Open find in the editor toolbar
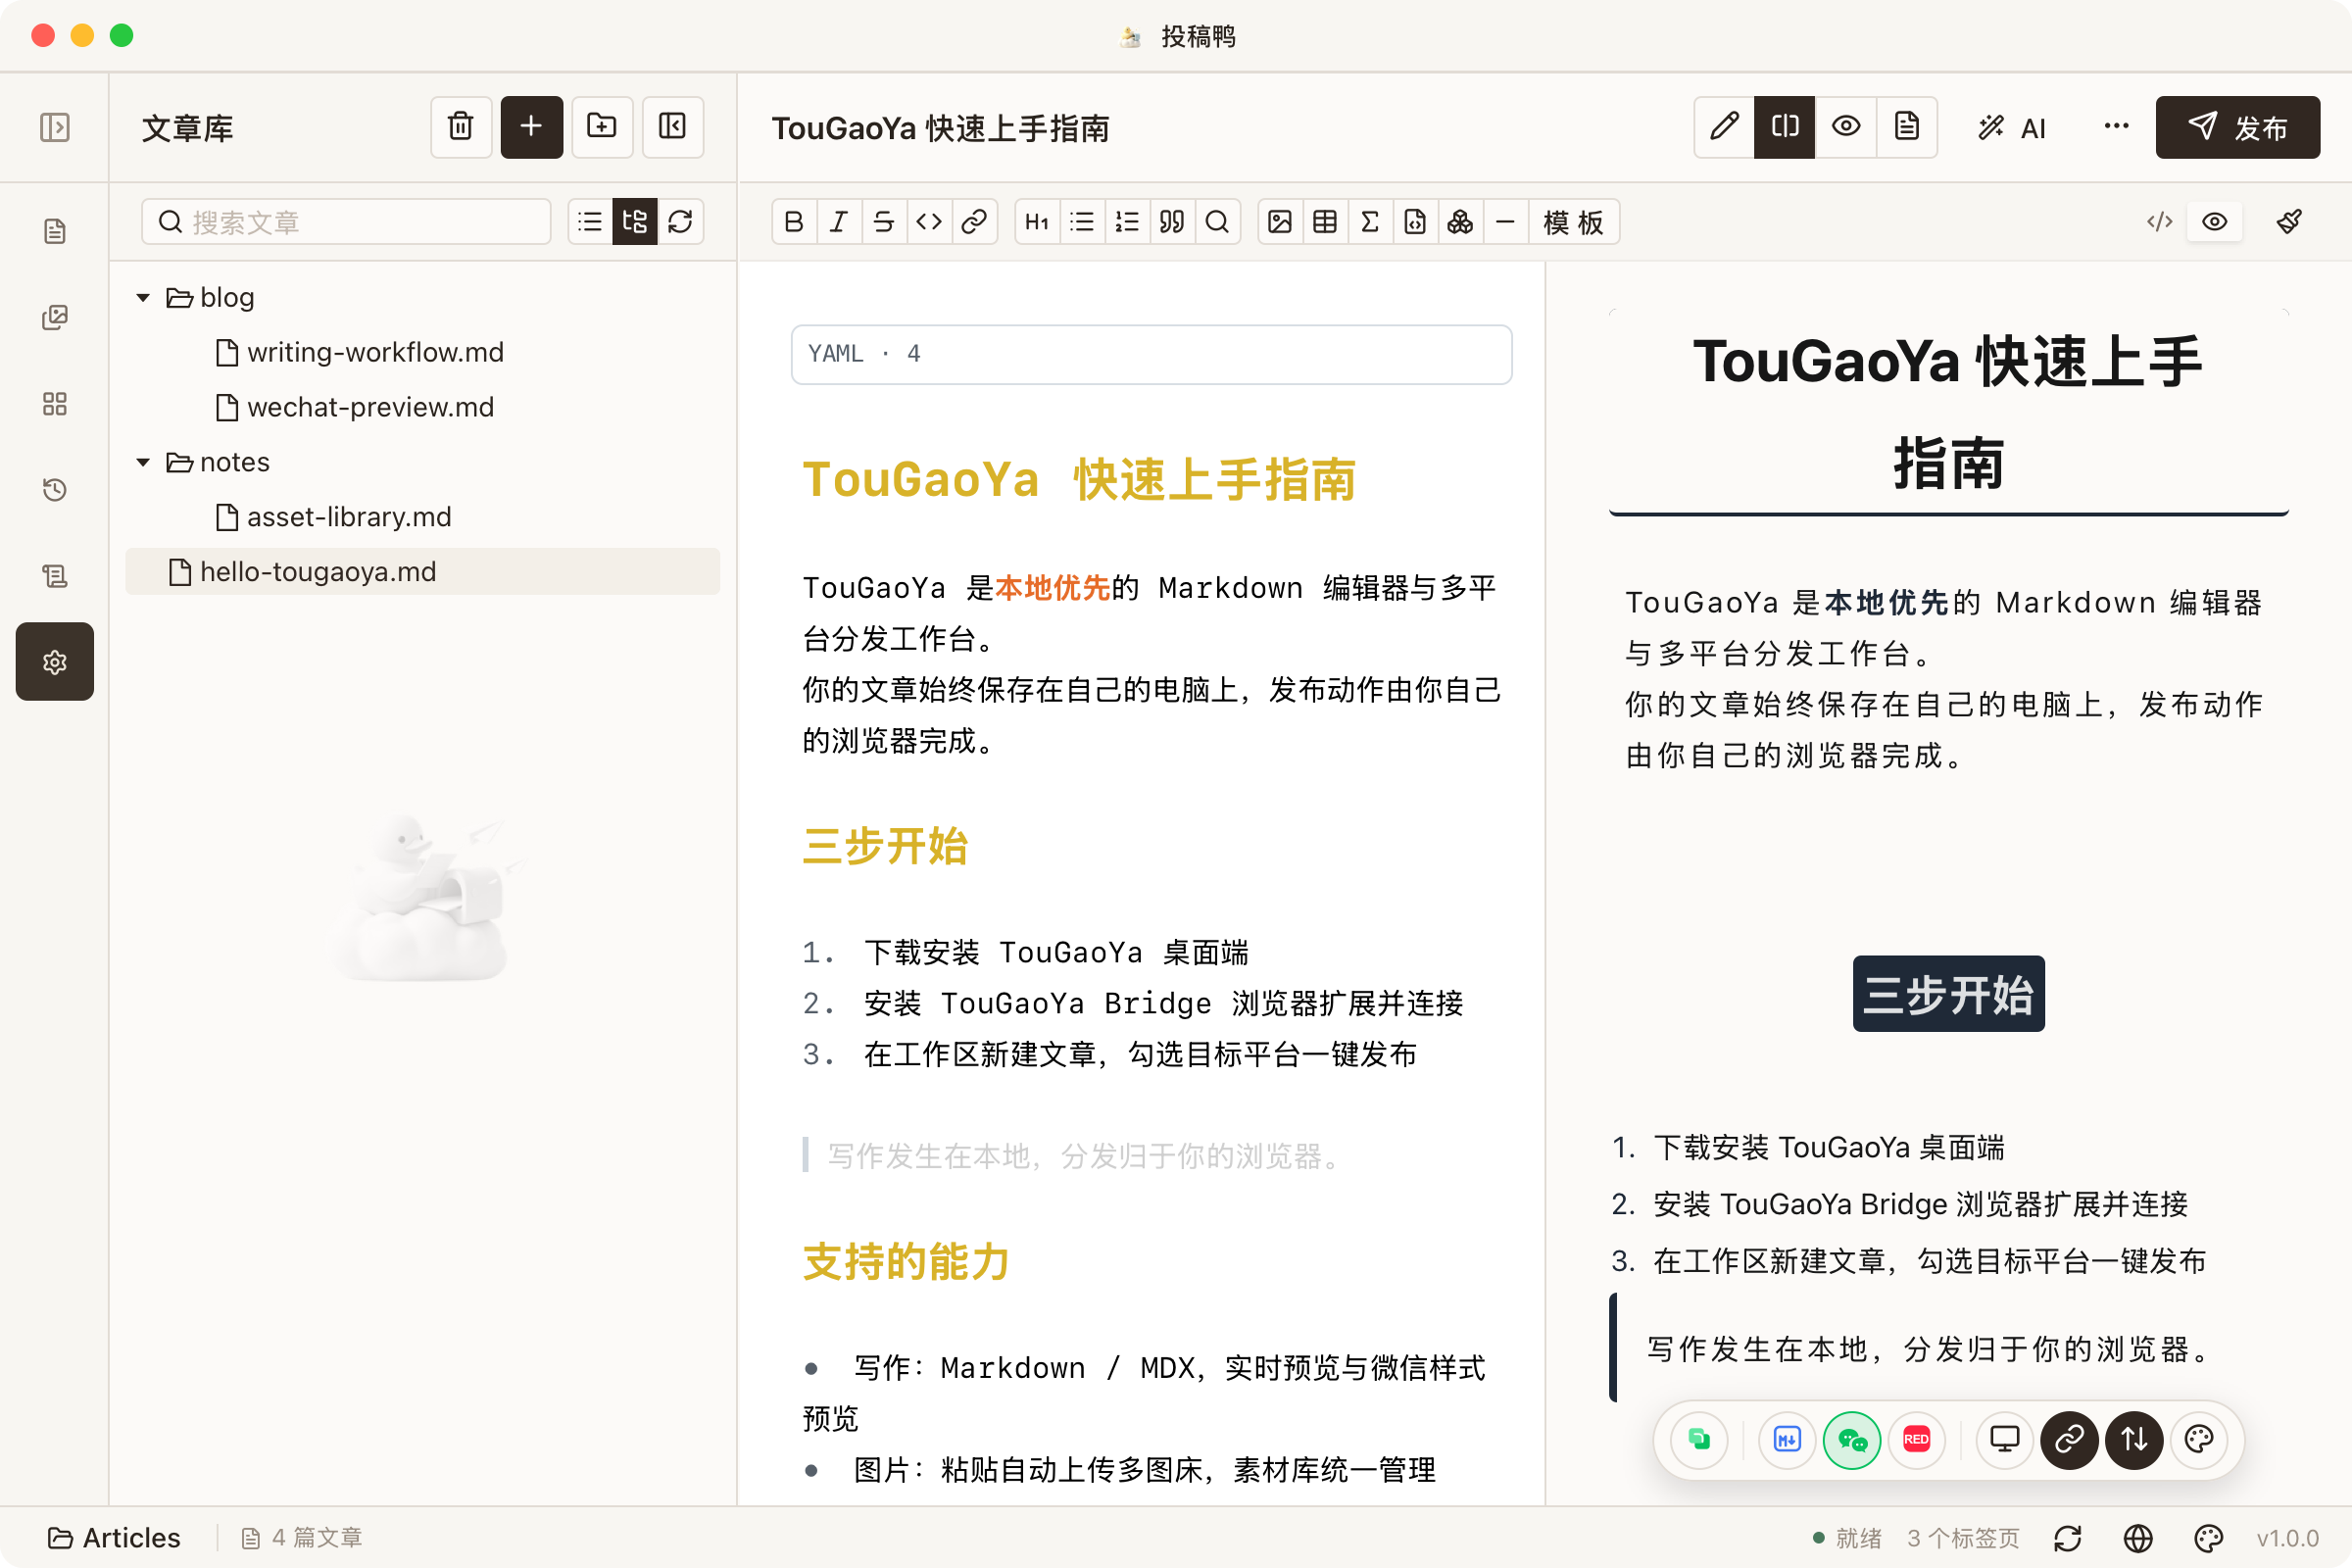This screenshot has width=2352, height=1568. coord(1217,222)
